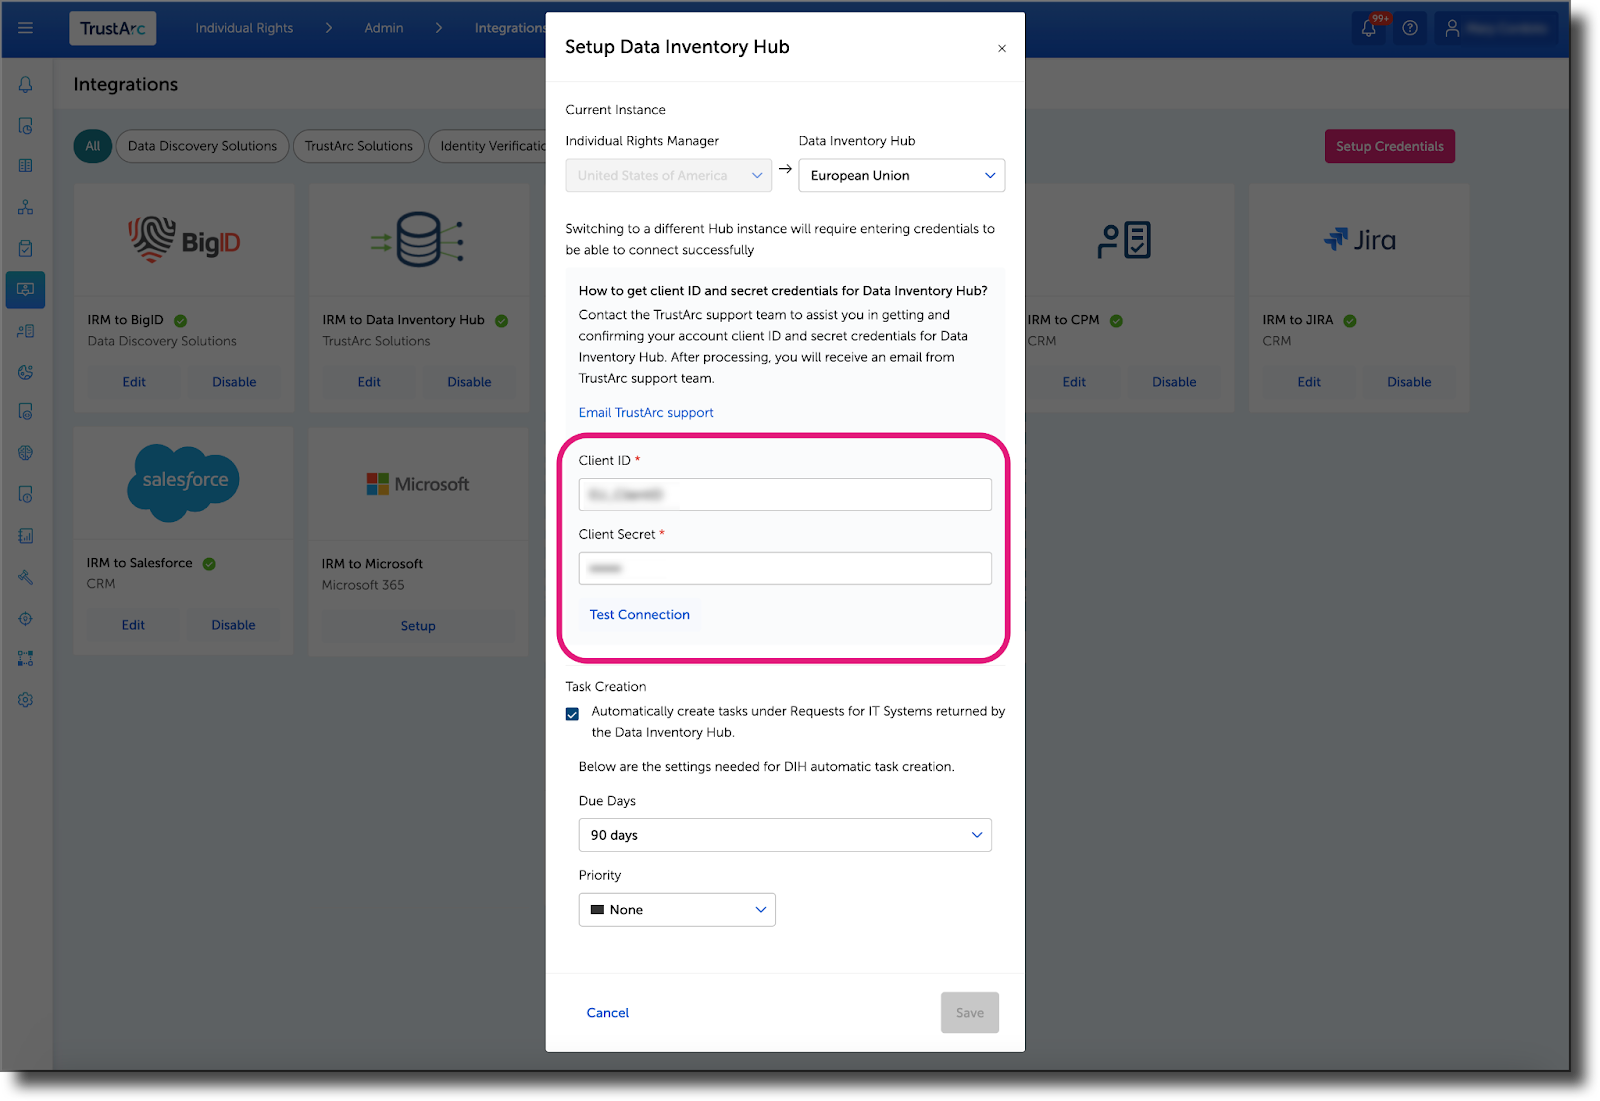
Task: Click the Email TrustArc support link
Action: click(x=645, y=412)
